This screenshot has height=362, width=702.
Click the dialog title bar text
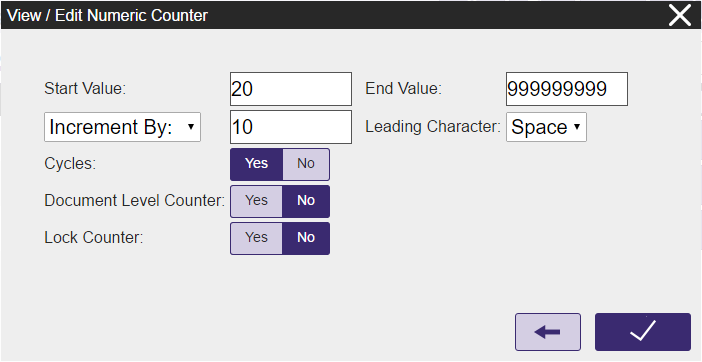107,16
